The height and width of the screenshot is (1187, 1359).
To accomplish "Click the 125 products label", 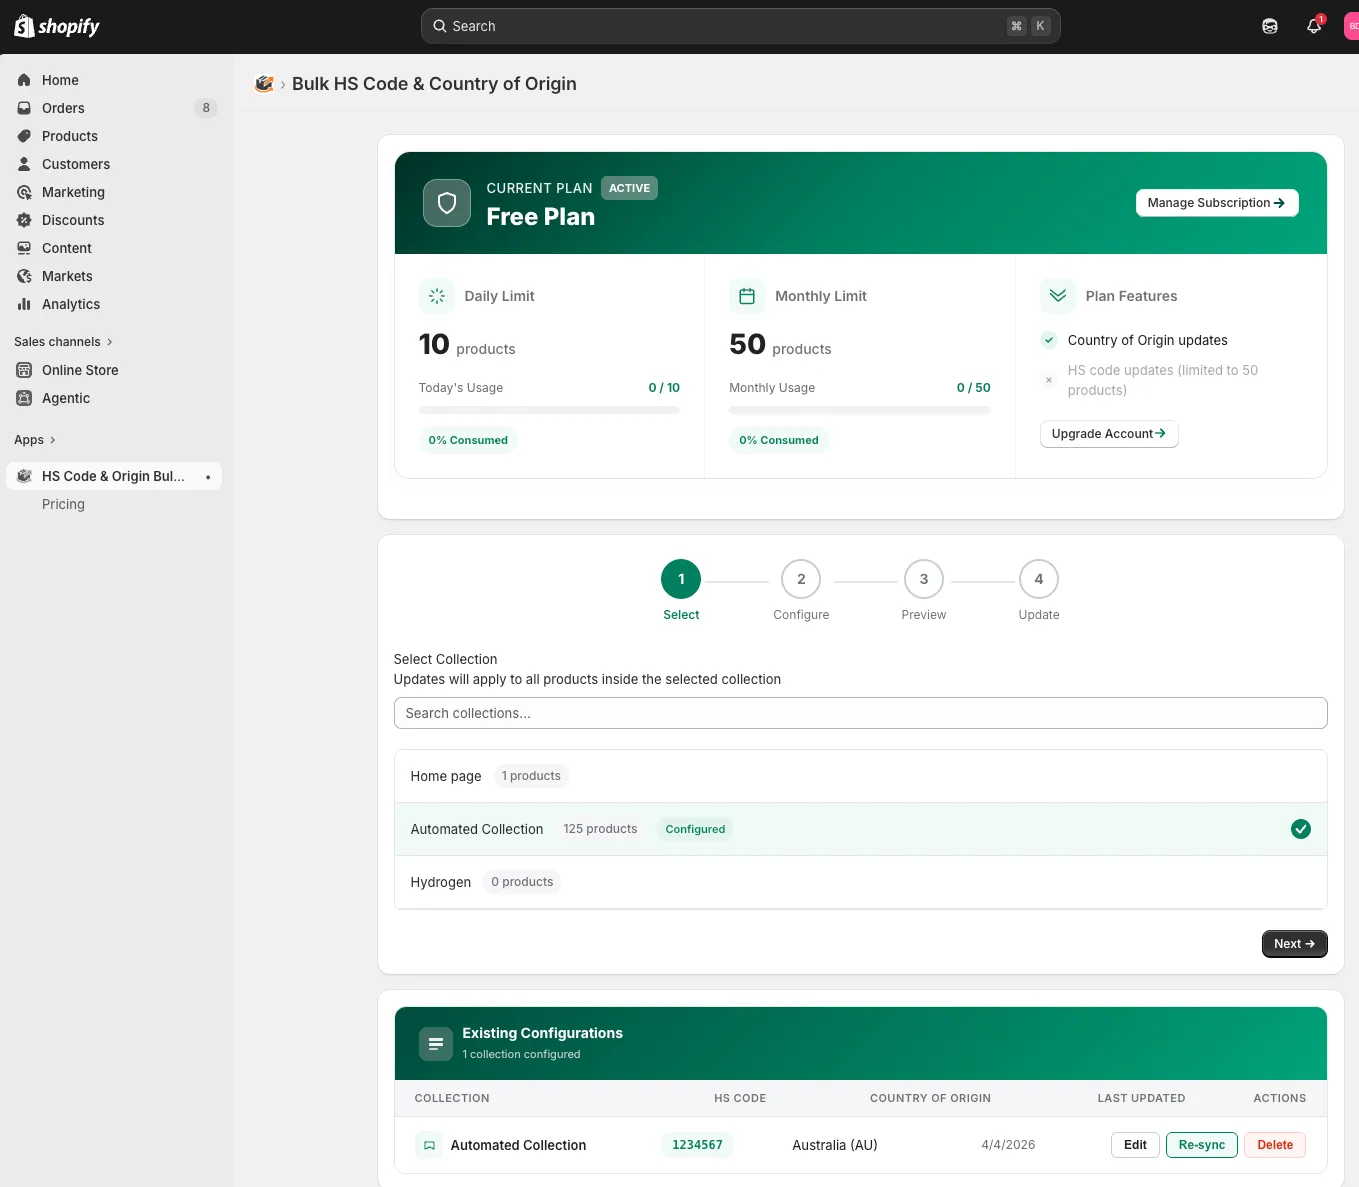I will (600, 829).
